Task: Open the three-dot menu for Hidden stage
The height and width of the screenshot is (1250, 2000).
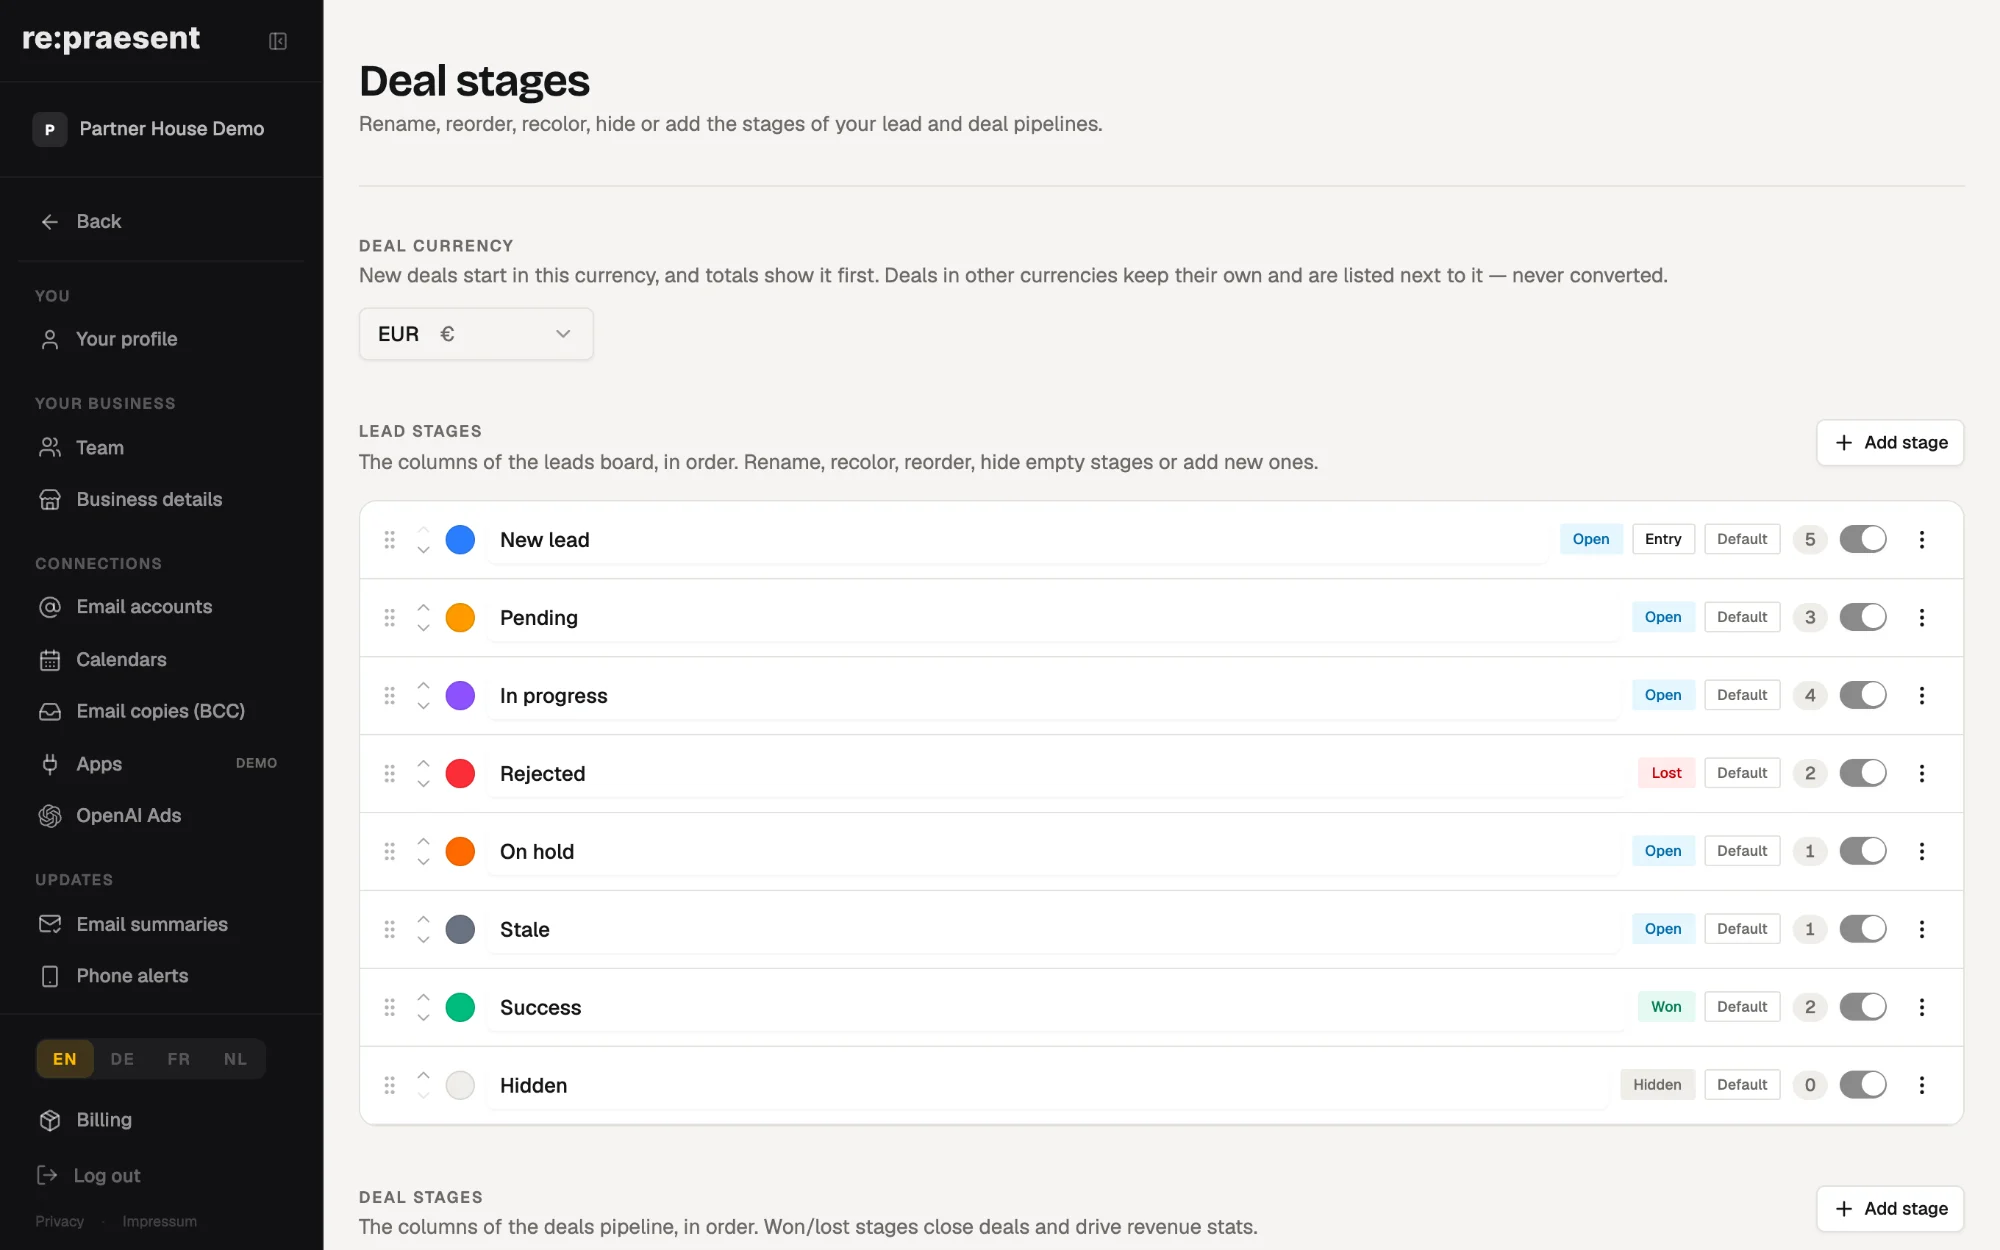Action: coord(1921,1086)
